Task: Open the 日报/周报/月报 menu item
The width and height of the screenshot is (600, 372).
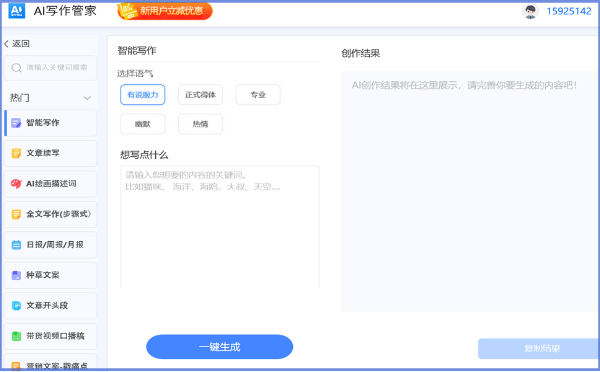Action: (51, 245)
